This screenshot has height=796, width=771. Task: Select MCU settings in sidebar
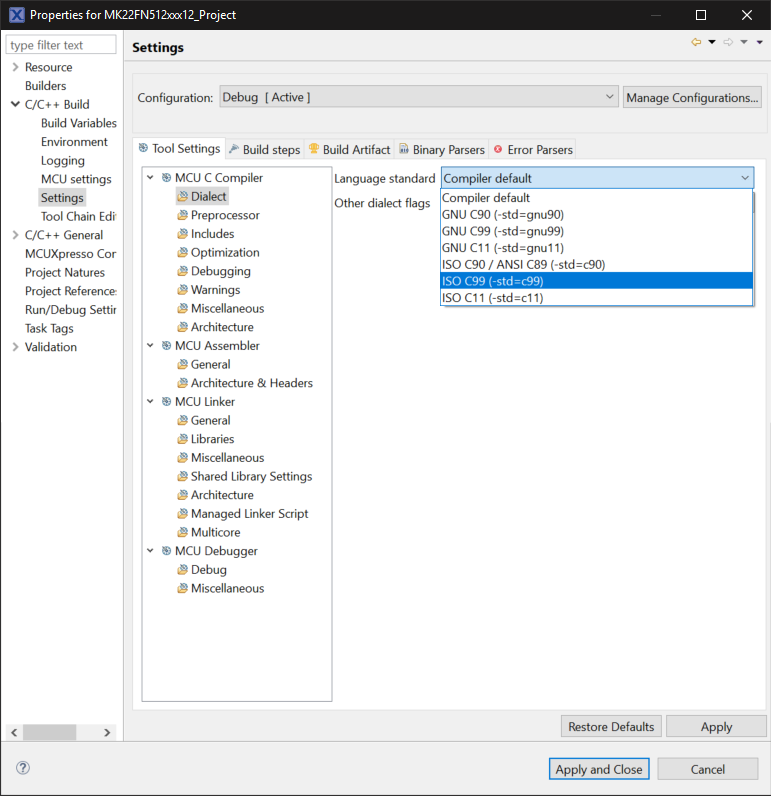point(76,179)
